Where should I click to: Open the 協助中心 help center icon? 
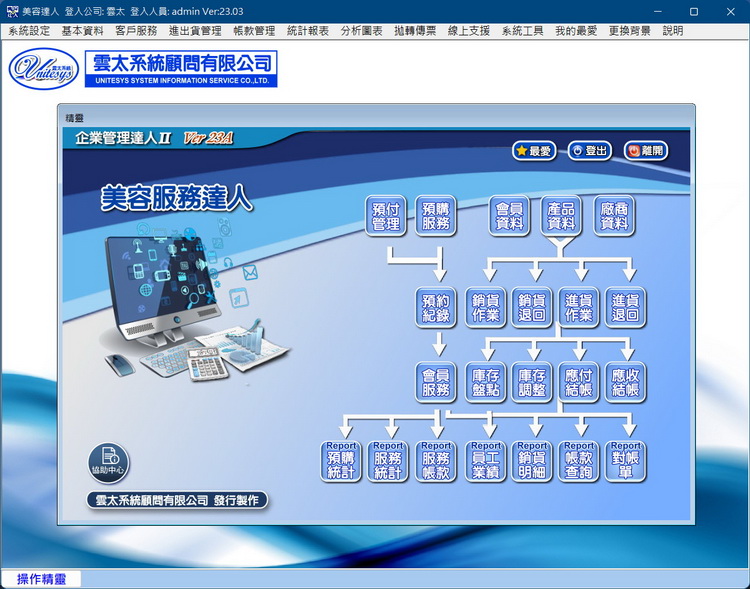[109, 463]
